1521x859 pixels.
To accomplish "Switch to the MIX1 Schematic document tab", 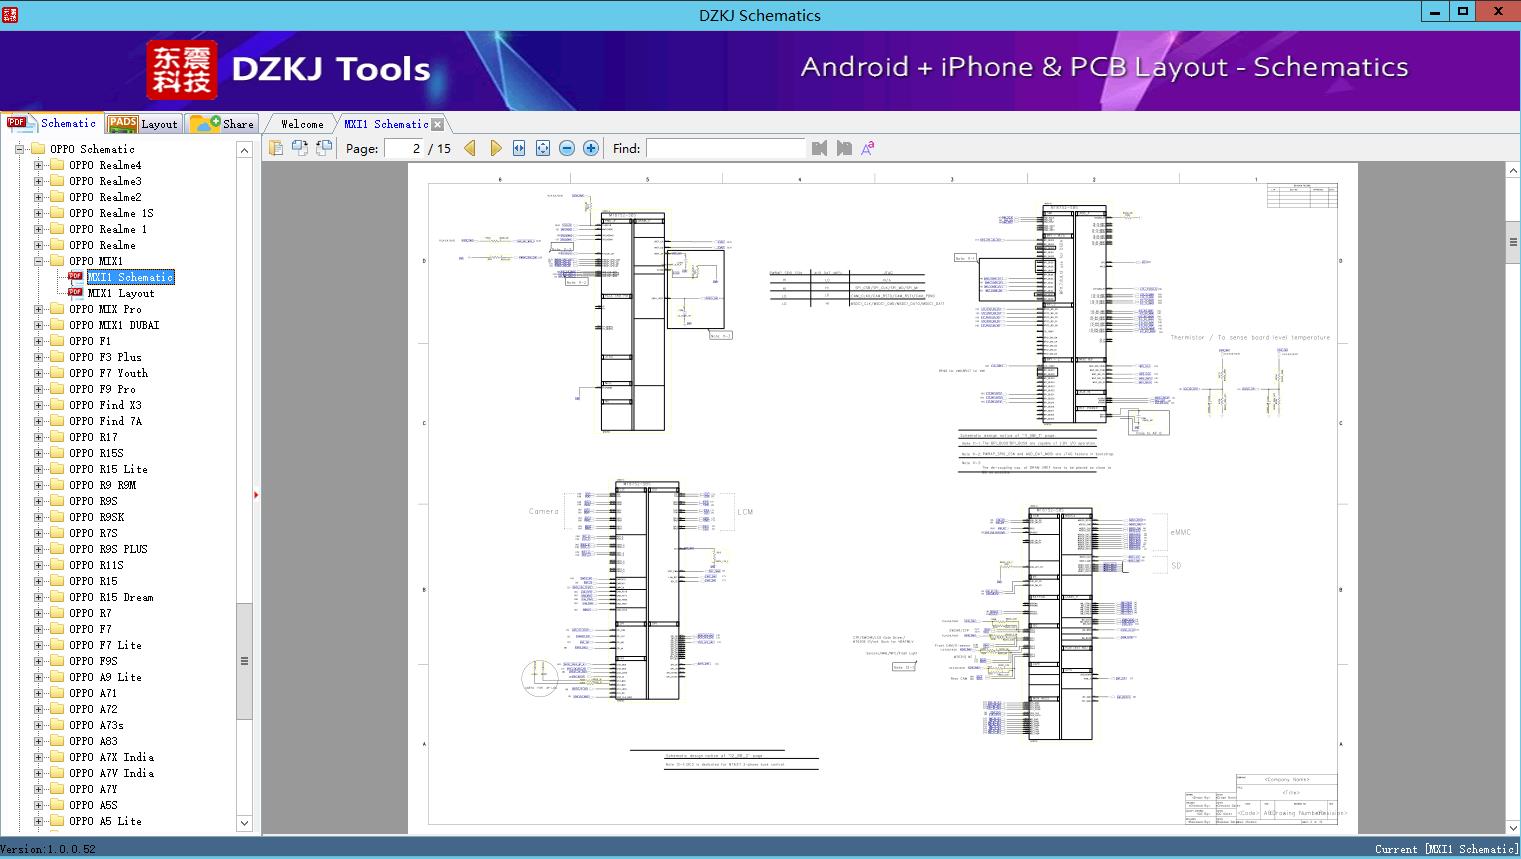I will [x=386, y=124].
